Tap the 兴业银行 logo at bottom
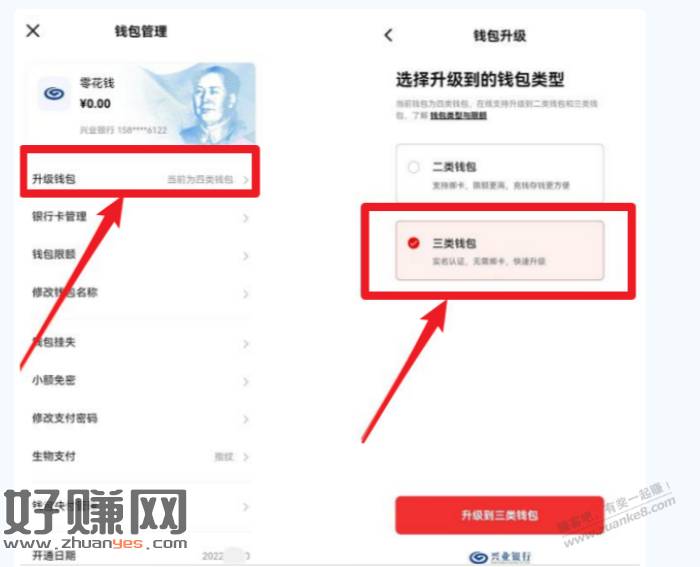Image resolution: width=700 pixels, height=567 pixels. tap(500, 557)
